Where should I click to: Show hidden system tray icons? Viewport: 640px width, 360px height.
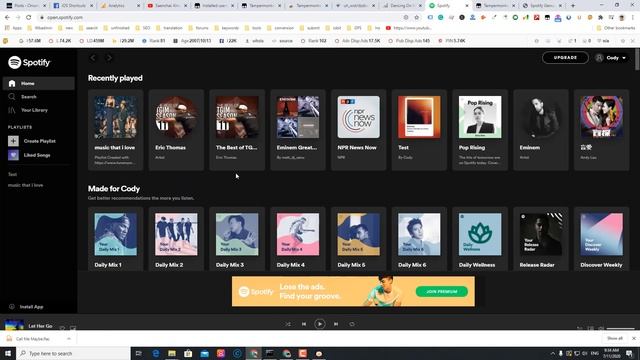click(553, 353)
